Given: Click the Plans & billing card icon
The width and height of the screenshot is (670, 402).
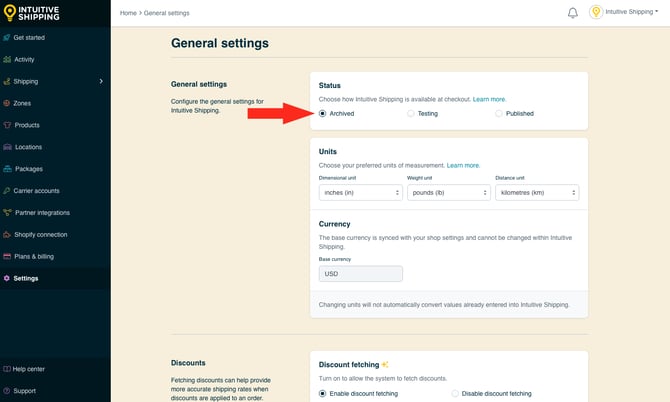Looking at the screenshot, I should pyautogui.click(x=7, y=256).
